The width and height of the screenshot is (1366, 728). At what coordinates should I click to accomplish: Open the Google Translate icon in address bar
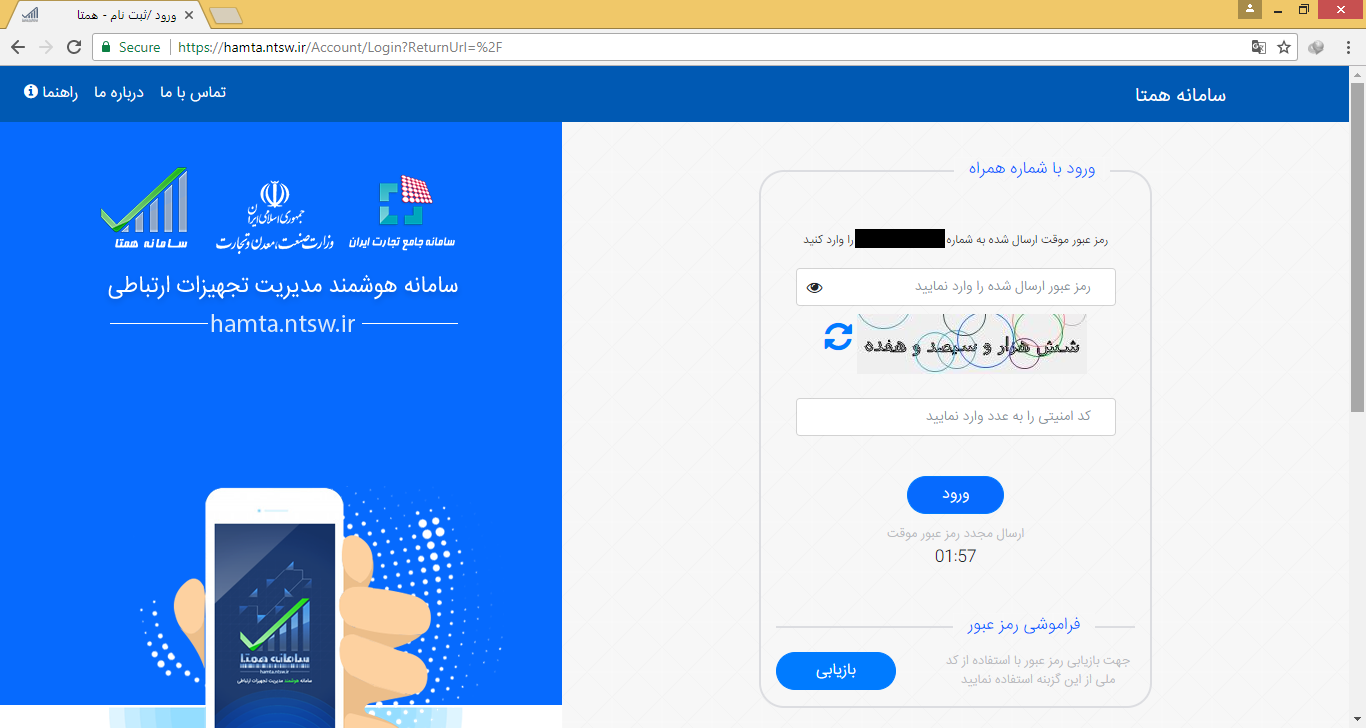(x=1259, y=47)
